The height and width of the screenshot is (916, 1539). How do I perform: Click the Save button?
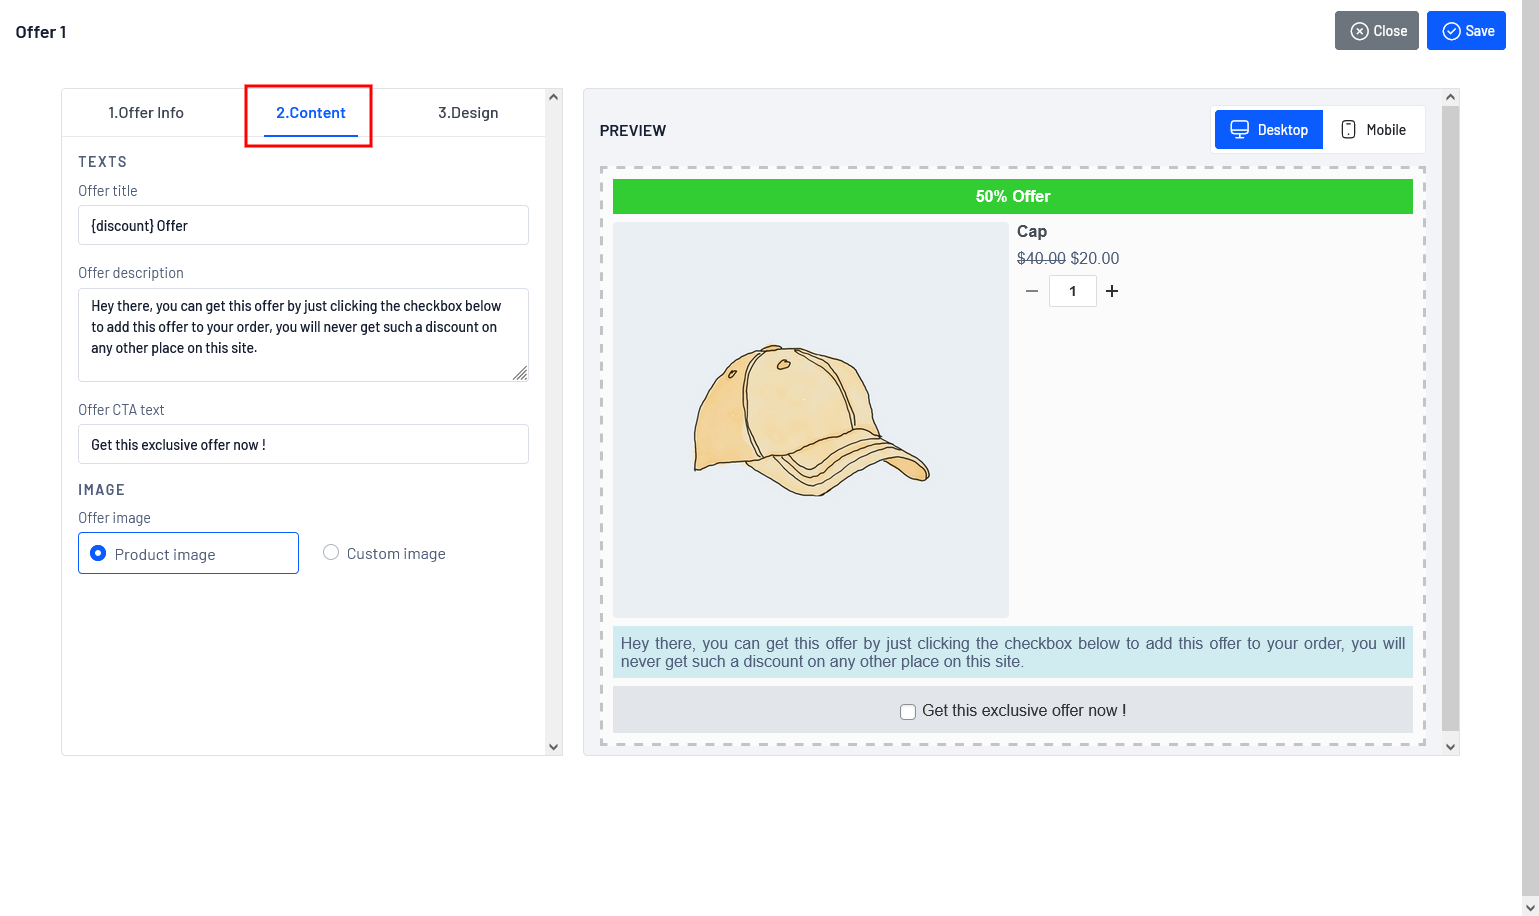pos(1466,31)
